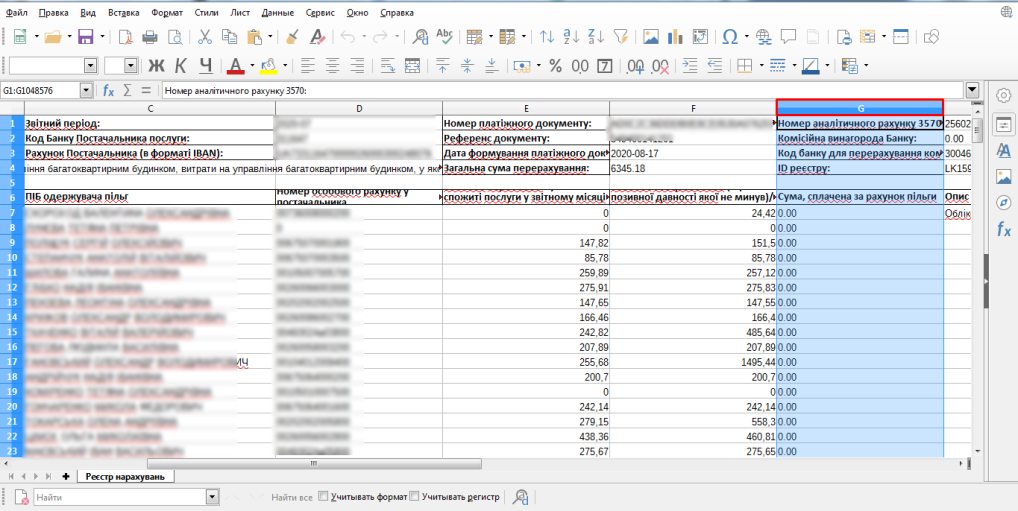1018x511 pixels.
Task: Apply bold formatting with the Ж button
Action: 156,66
